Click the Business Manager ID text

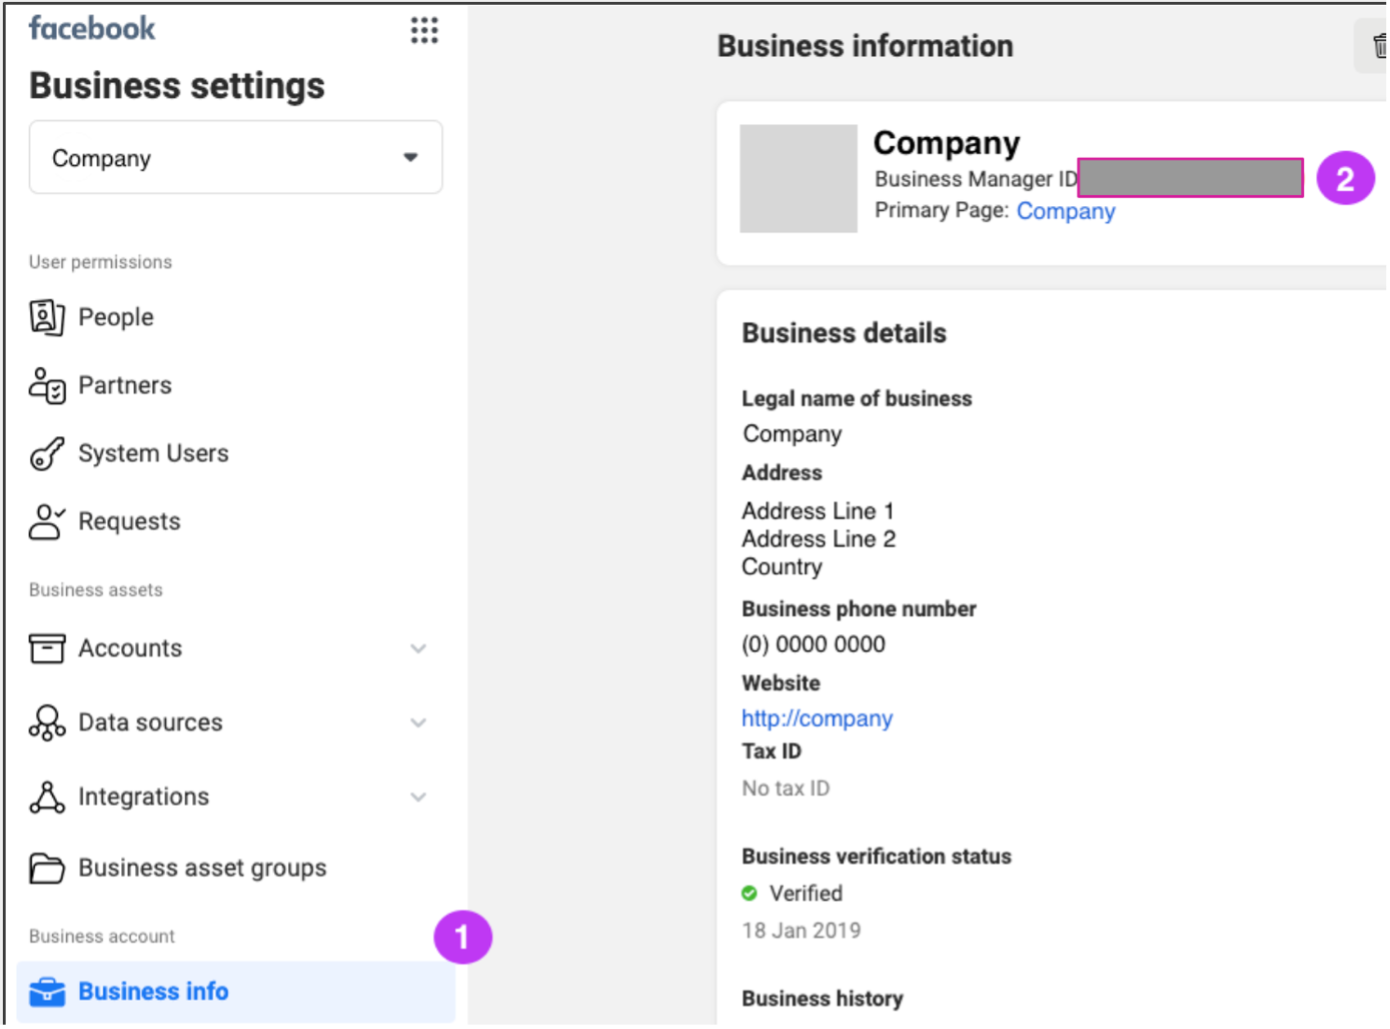(x=976, y=179)
